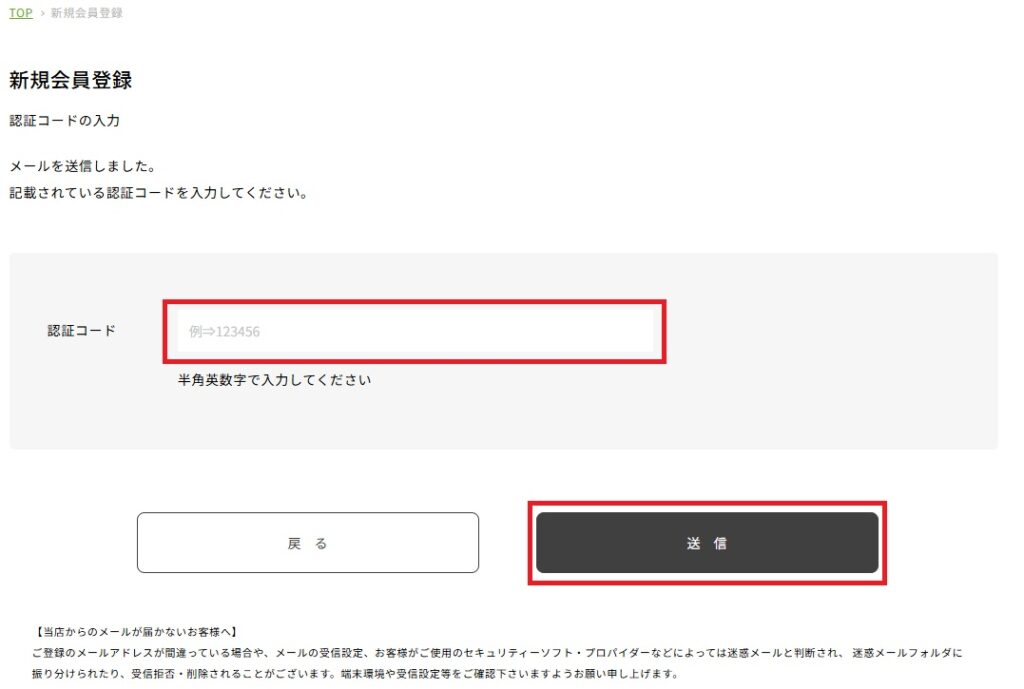Click the 半角英数字で入力してください hint text
This screenshot has width=1024, height=689.
coord(274,380)
